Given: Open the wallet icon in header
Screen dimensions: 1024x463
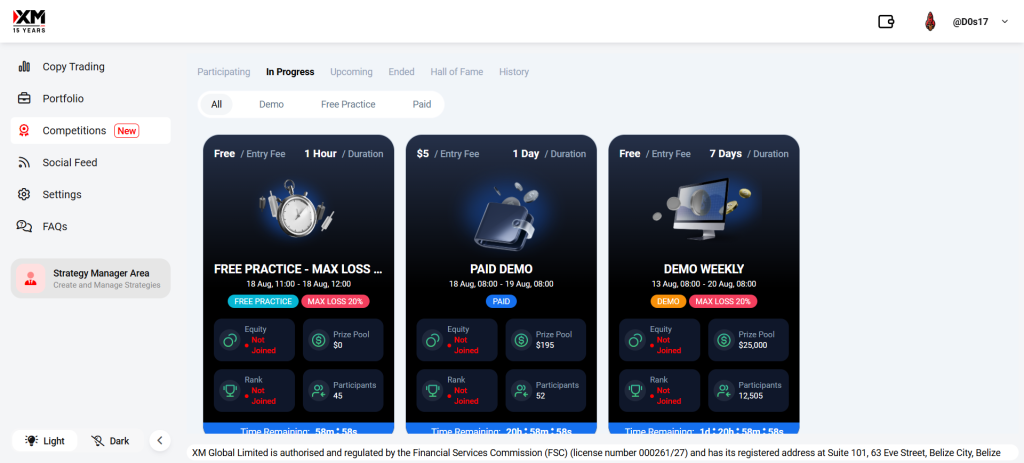Looking at the screenshot, I should 886,22.
